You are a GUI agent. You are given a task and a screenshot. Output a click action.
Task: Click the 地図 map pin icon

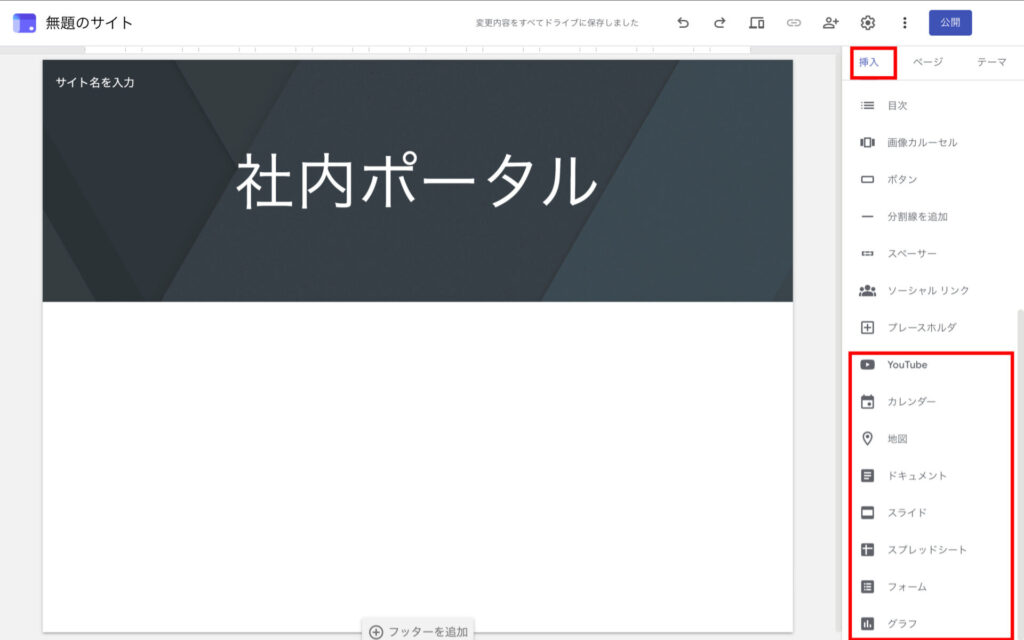(x=867, y=438)
